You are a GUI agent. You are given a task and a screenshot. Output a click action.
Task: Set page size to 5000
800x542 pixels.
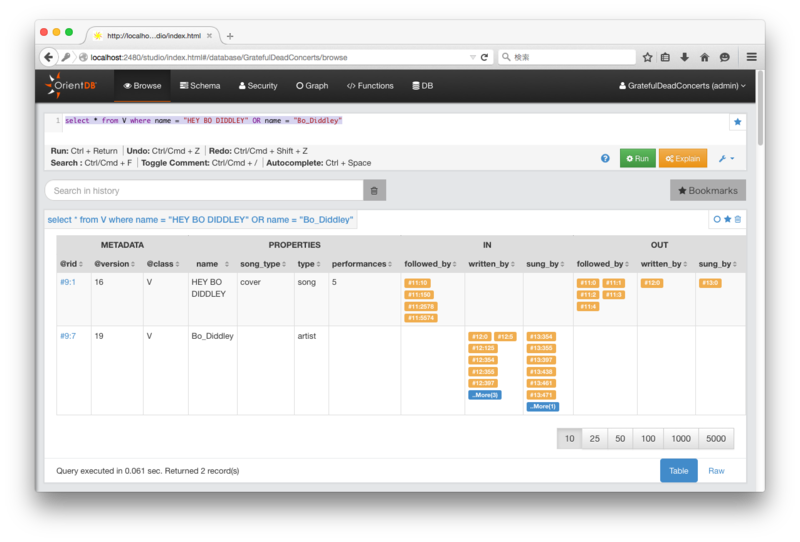click(716, 438)
